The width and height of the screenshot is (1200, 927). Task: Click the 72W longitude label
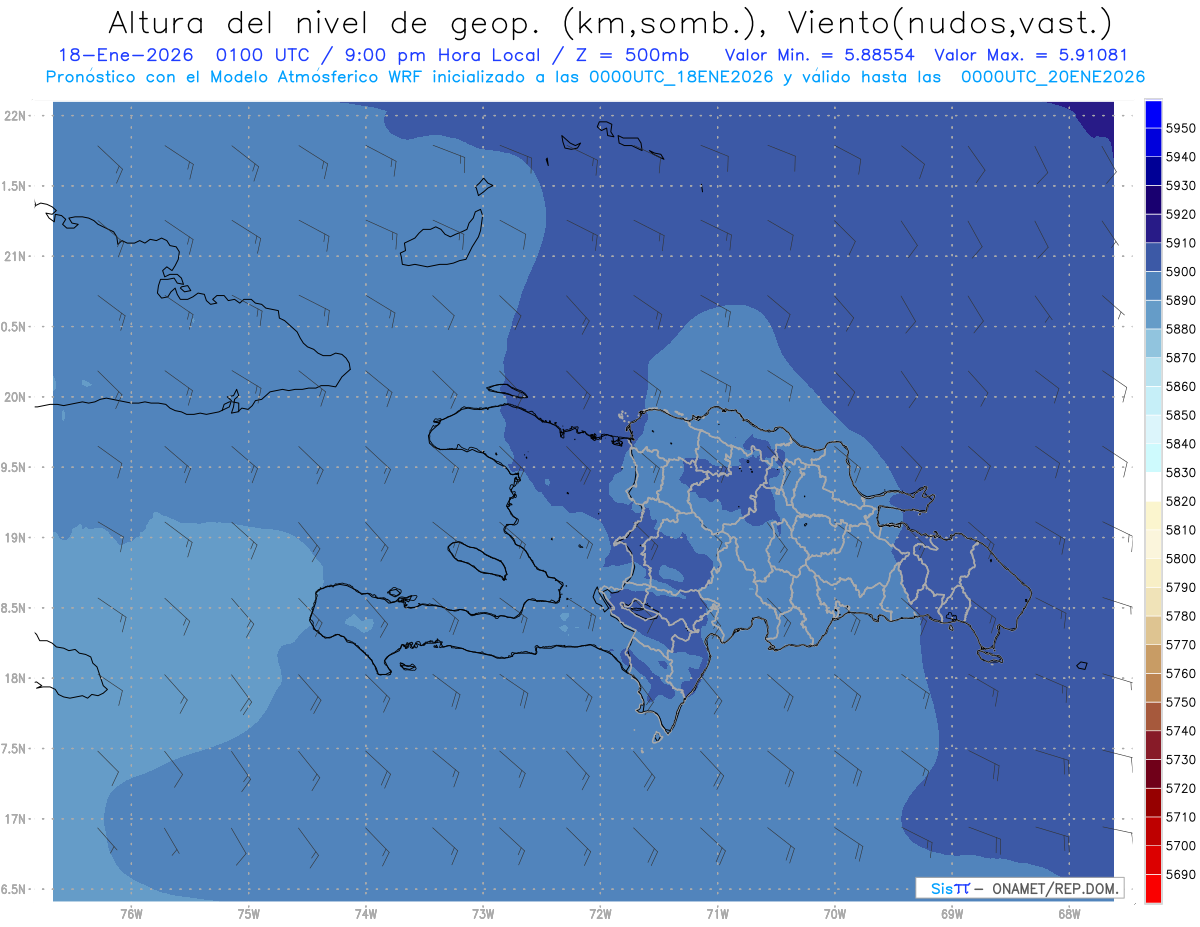pyautogui.click(x=600, y=914)
